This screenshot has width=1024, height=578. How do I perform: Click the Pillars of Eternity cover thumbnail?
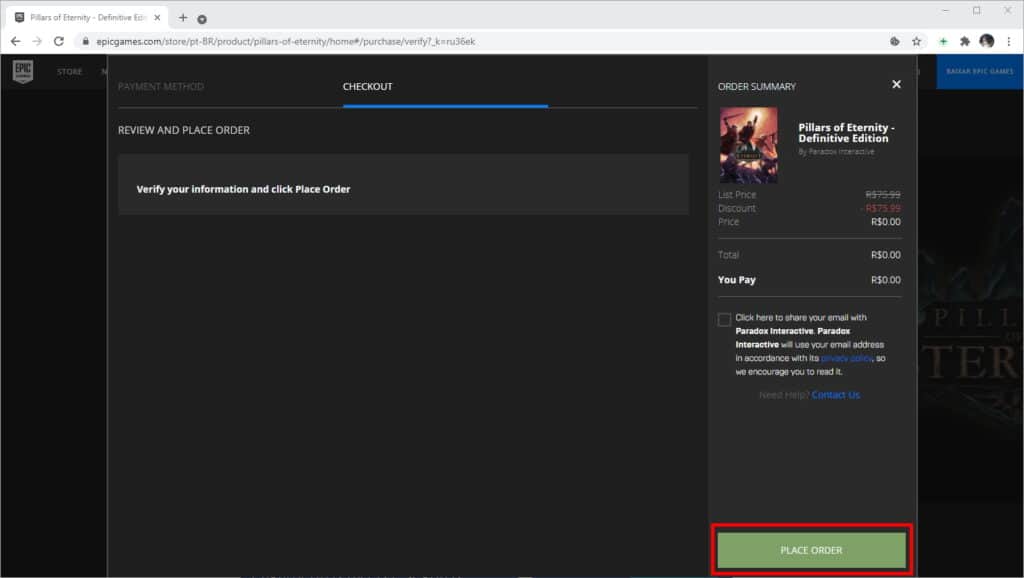pyautogui.click(x=748, y=145)
